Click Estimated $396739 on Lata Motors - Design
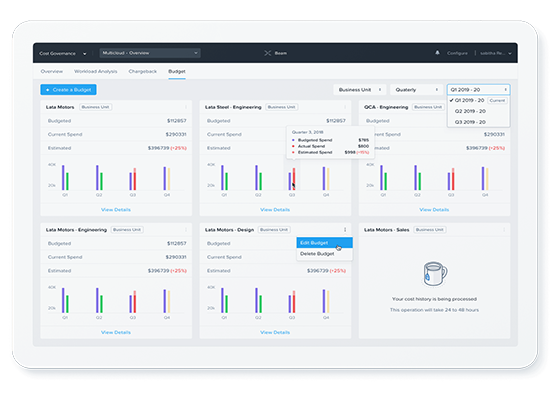This screenshot has height=397, width=550. (x=318, y=271)
